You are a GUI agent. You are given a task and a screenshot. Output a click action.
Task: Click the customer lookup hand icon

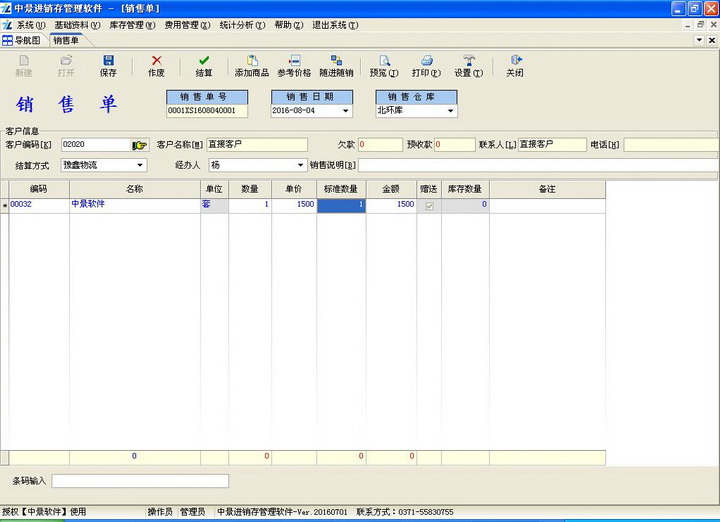click(x=139, y=145)
